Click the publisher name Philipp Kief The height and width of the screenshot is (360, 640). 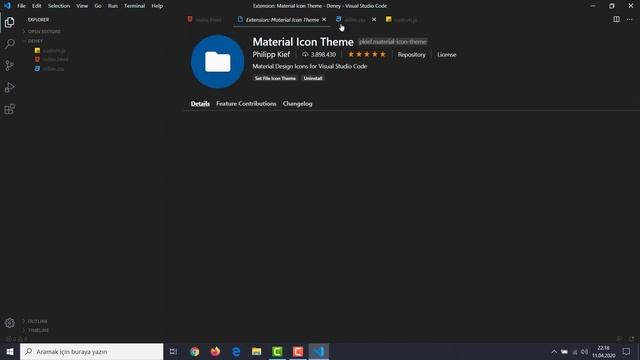point(271,54)
